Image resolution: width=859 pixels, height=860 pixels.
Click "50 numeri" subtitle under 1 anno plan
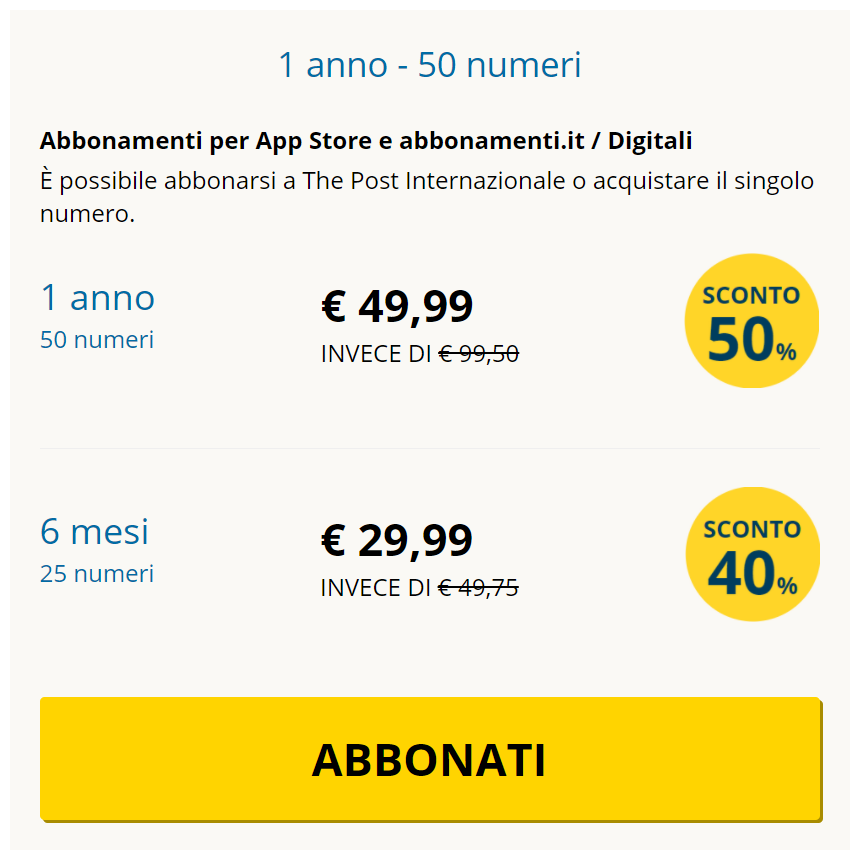click(x=97, y=340)
